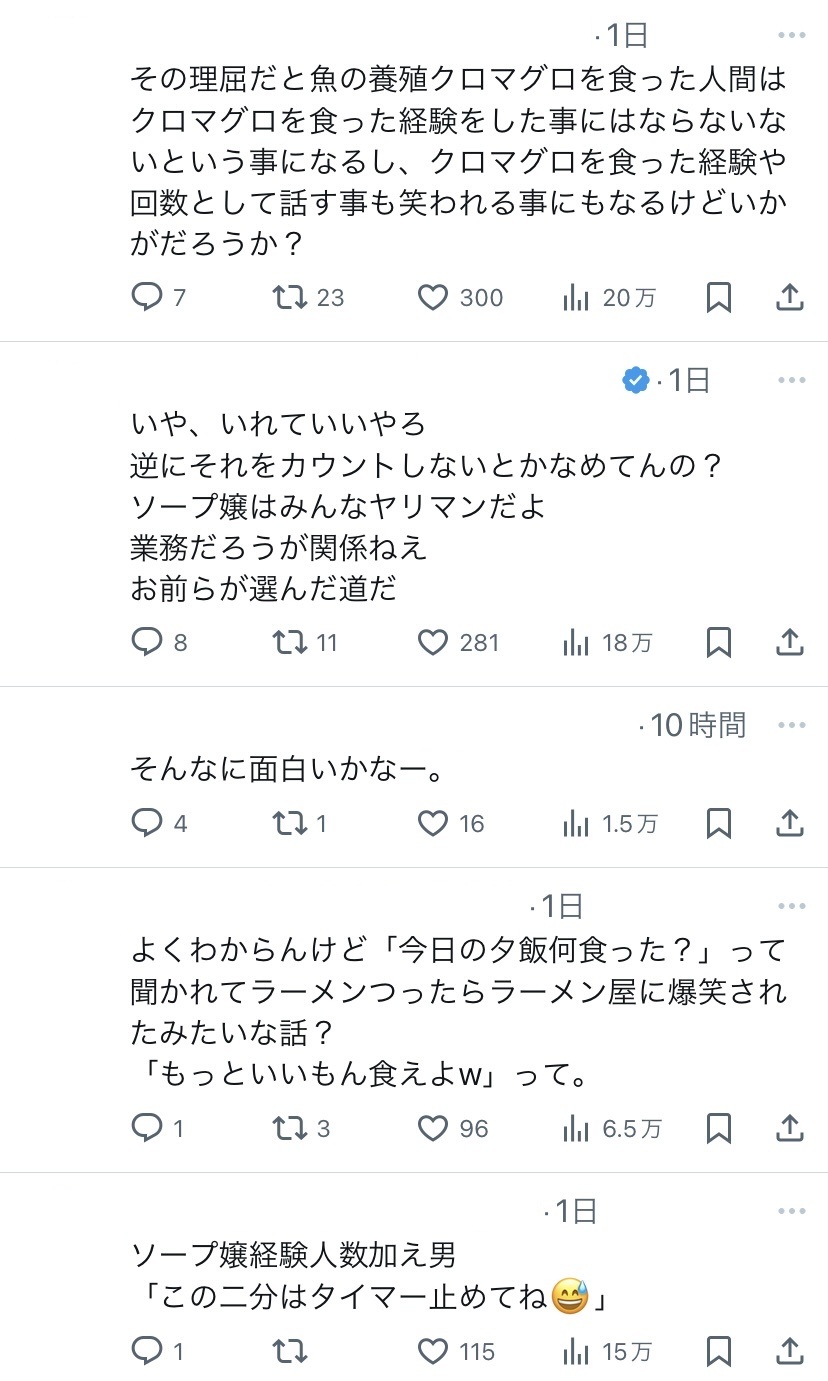This screenshot has height=1381, width=828.
Task: Open more options on the 10時間 tweet
Action: tap(791, 725)
